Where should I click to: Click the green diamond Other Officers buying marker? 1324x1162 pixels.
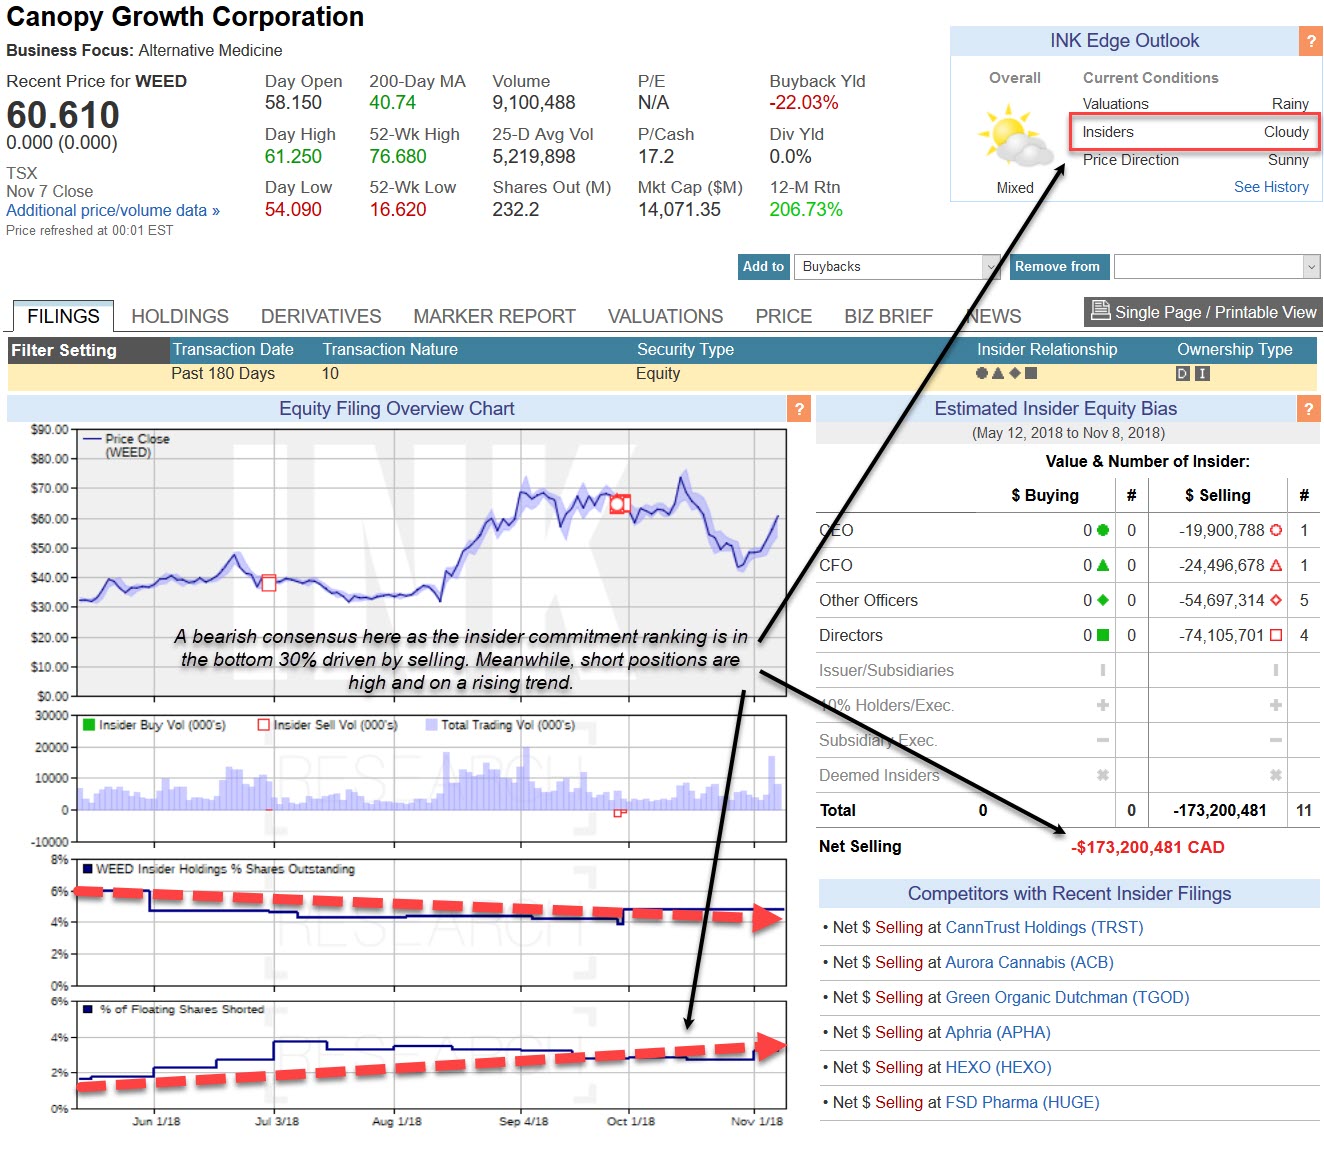(1103, 600)
